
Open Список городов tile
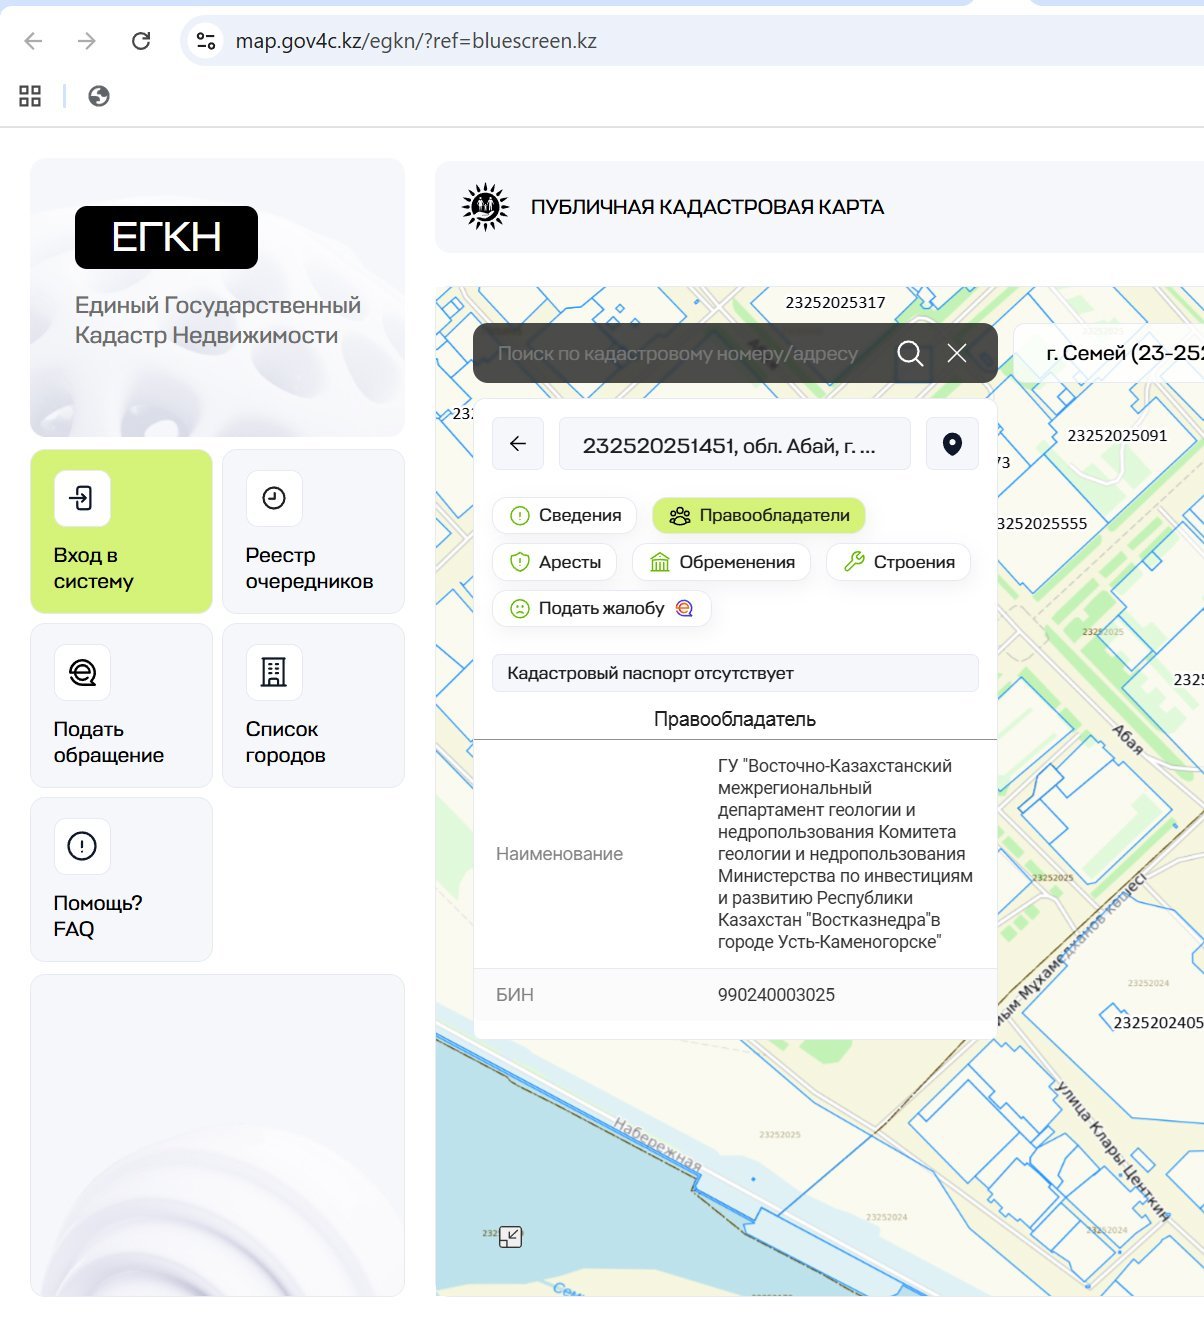(x=313, y=705)
